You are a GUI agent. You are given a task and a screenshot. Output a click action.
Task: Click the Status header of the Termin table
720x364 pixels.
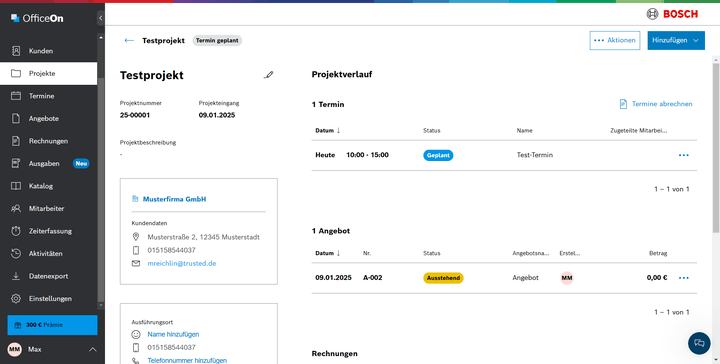(432, 130)
